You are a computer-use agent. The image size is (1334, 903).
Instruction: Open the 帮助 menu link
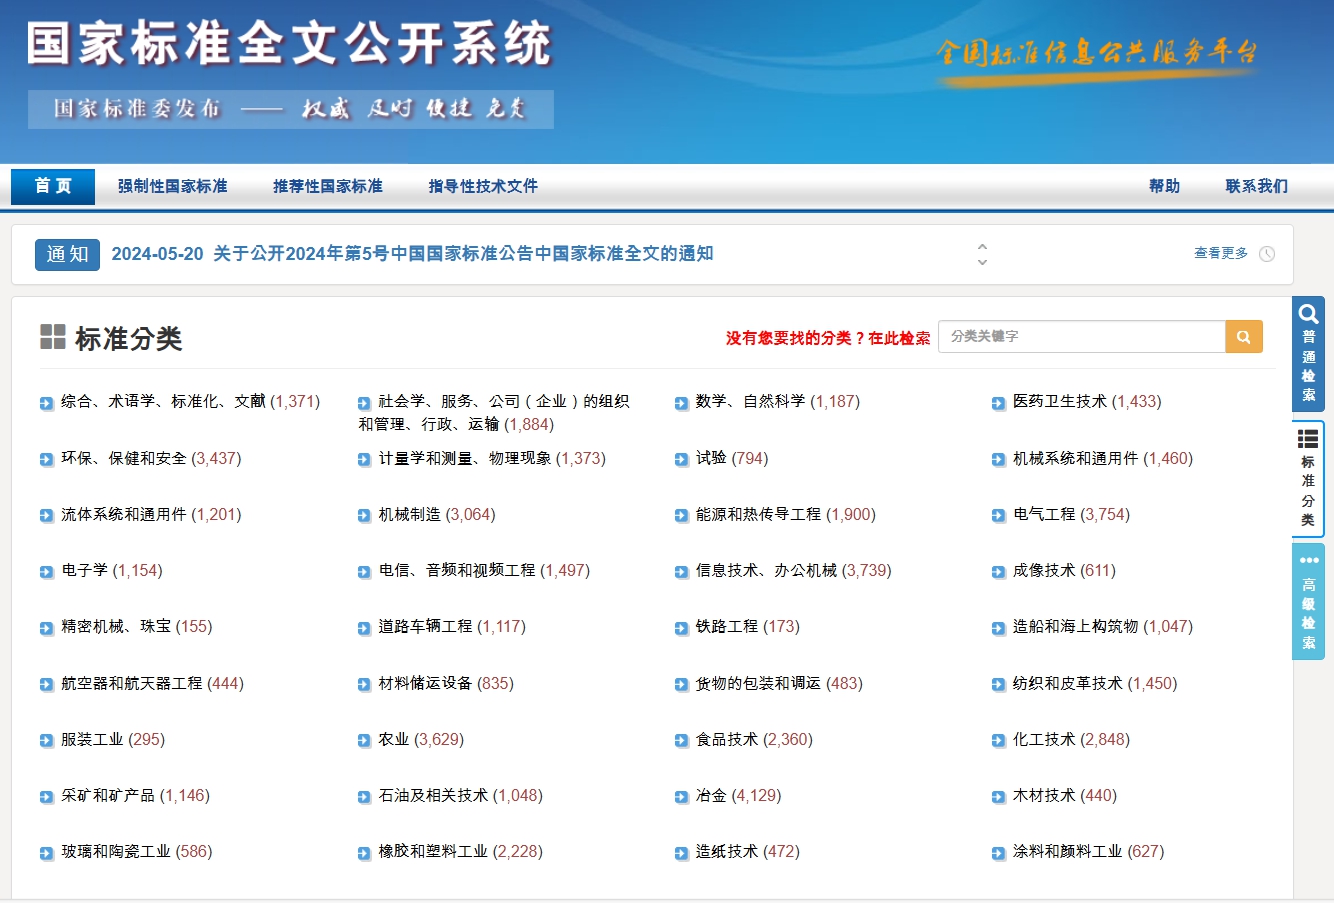pos(1164,186)
